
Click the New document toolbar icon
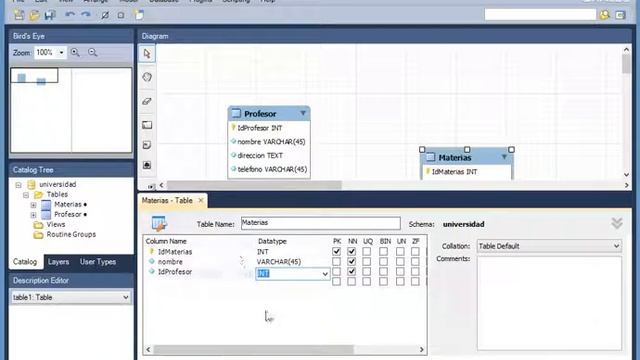click(x=19, y=15)
